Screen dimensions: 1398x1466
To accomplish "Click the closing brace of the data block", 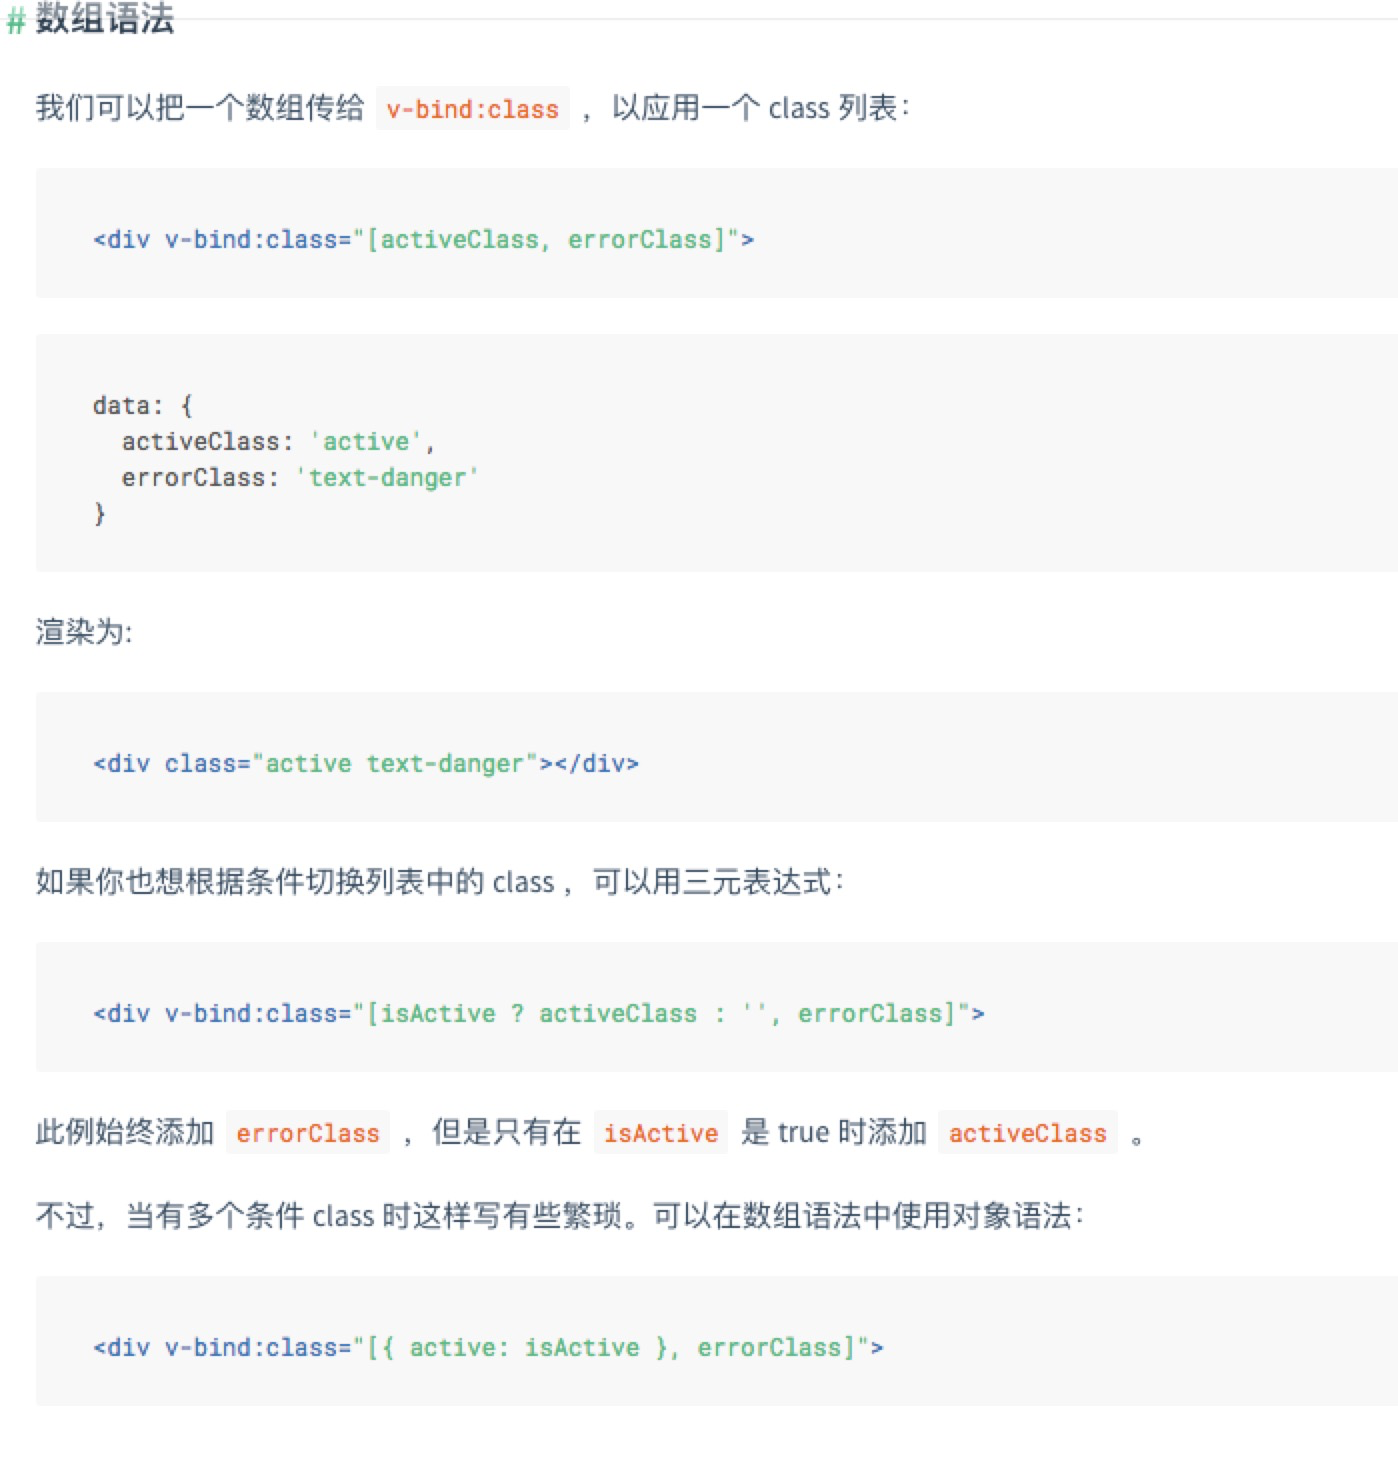I will tap(99, 514).
